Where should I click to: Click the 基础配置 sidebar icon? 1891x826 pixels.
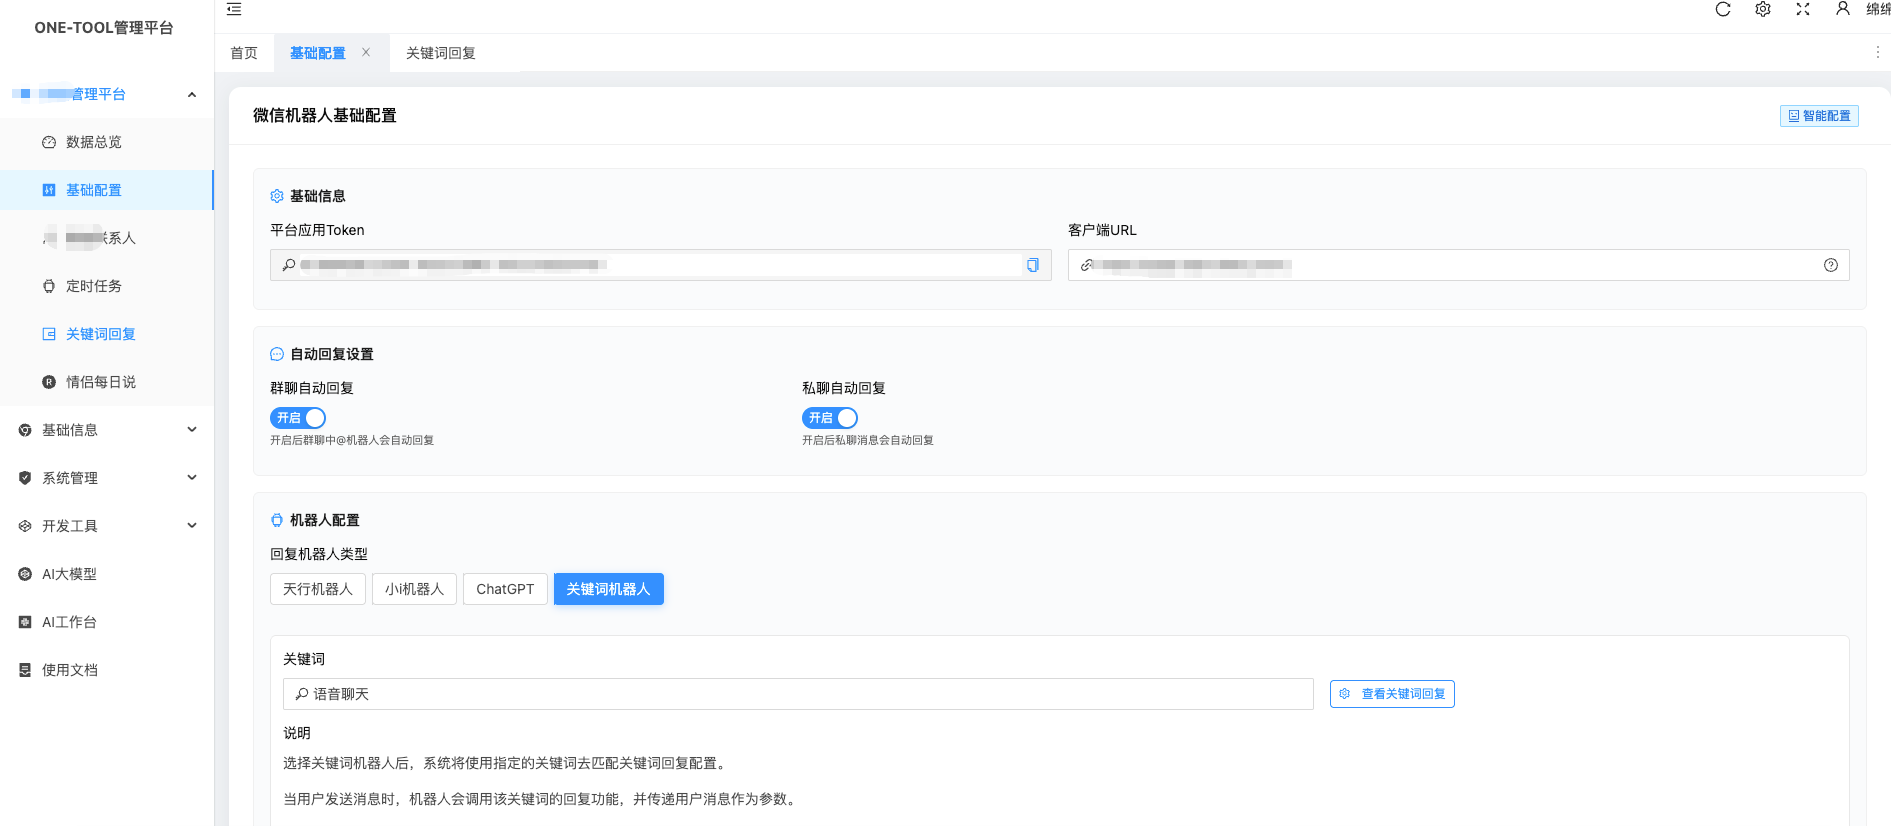pyautogui.click(x=49, y=190)
